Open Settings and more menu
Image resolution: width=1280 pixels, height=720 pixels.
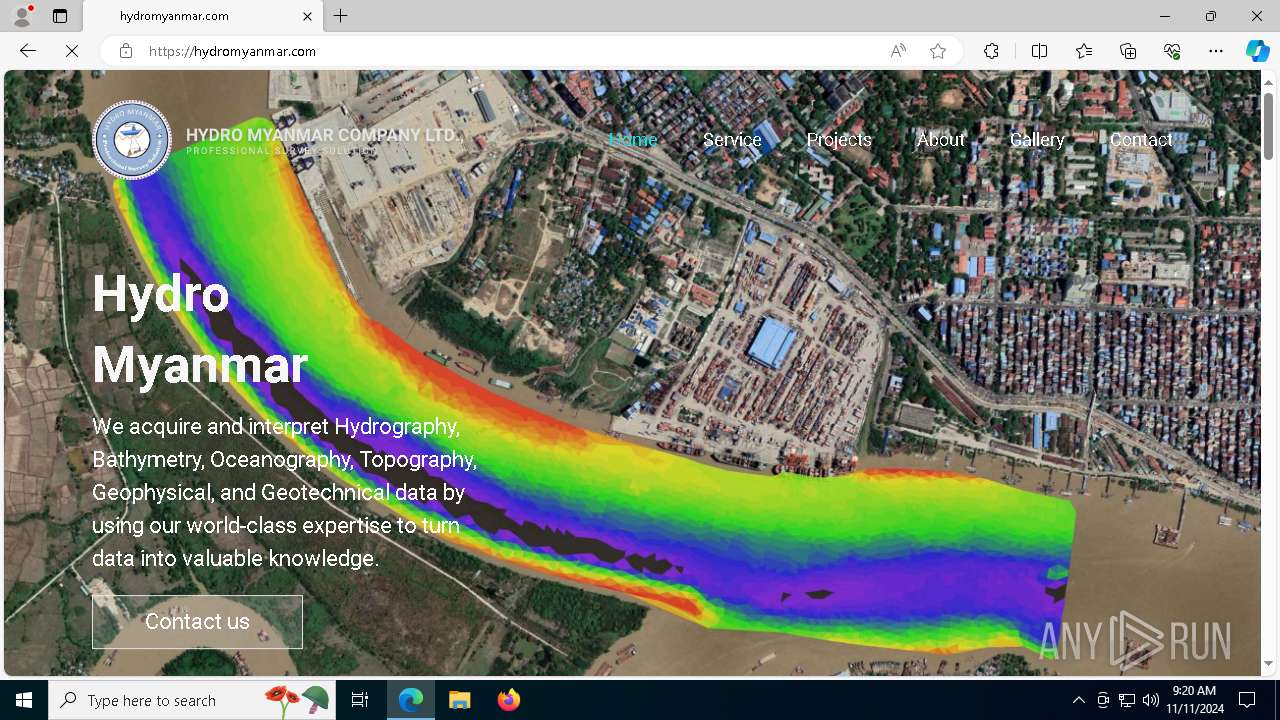[x=1216, y=51]
